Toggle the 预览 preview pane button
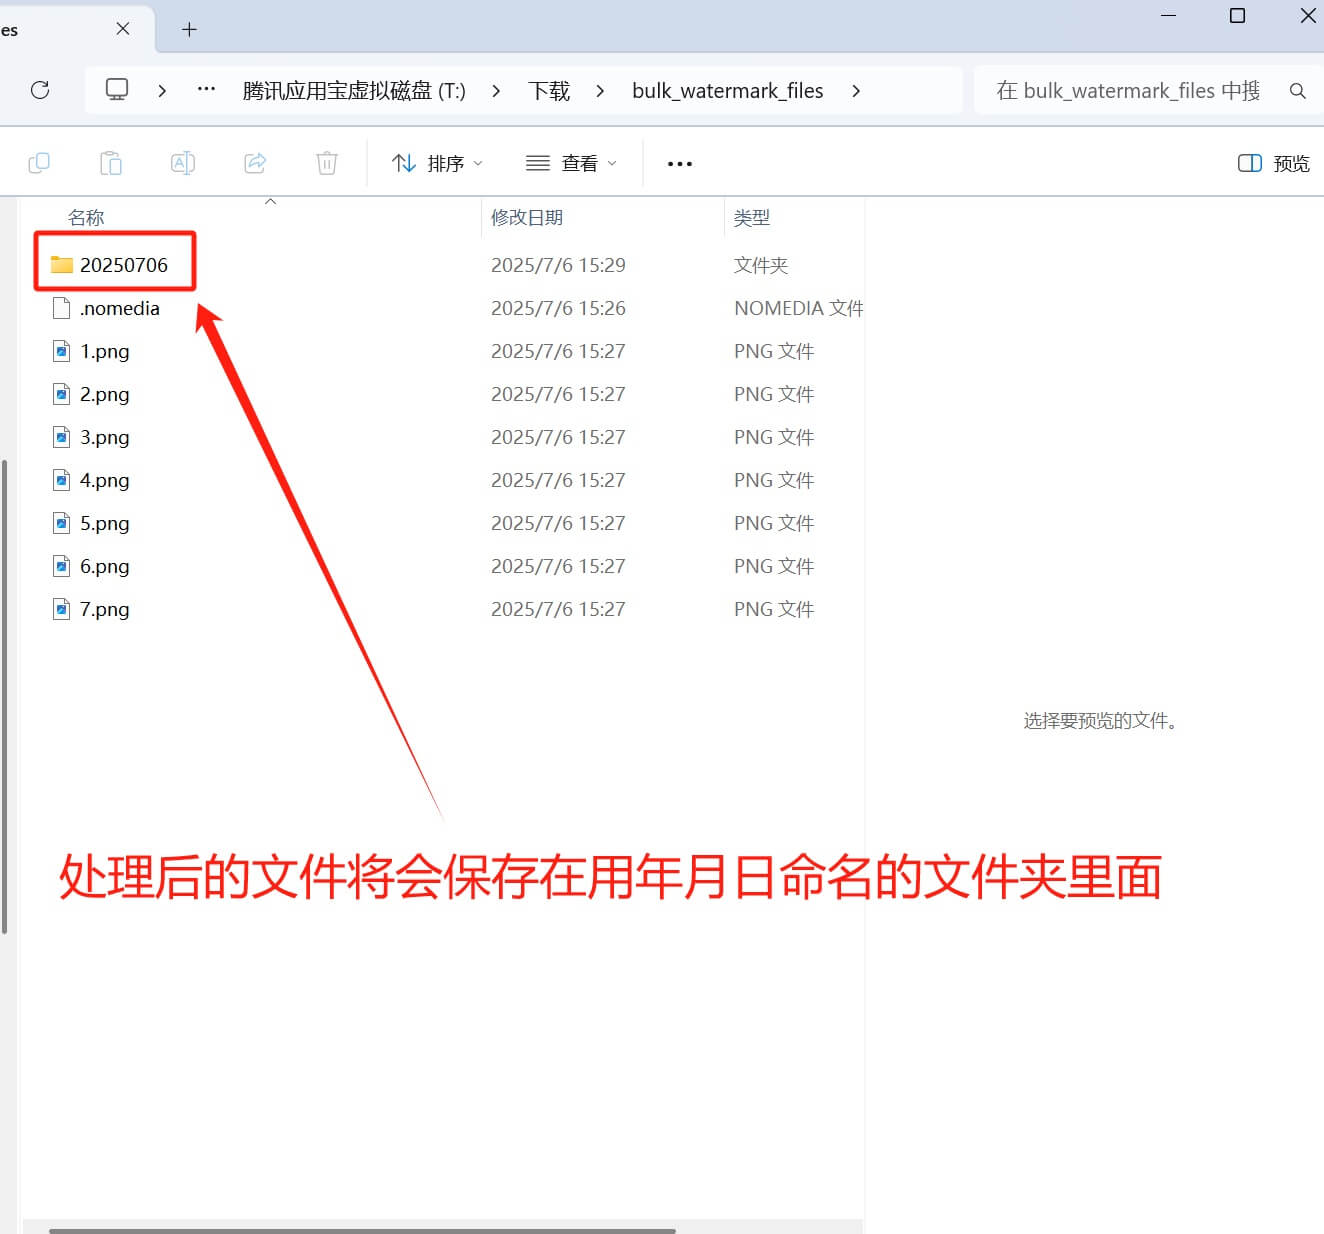 pyautogui.click(x=1273, y=163)
